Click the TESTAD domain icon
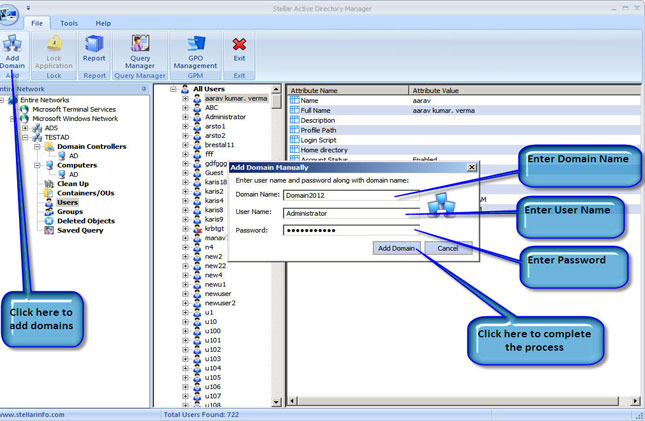 (x=37, y=137)
